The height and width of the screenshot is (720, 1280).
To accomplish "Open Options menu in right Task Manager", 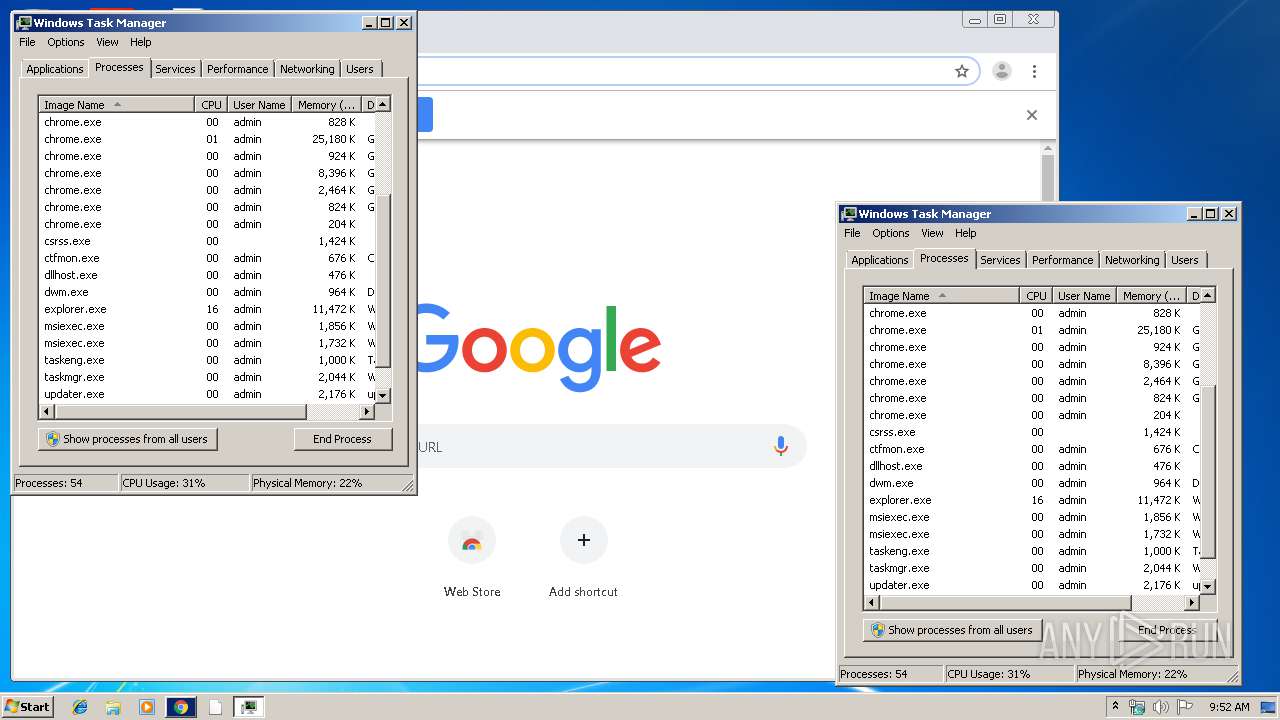I will pyautogui.click(x=891, y=233).
